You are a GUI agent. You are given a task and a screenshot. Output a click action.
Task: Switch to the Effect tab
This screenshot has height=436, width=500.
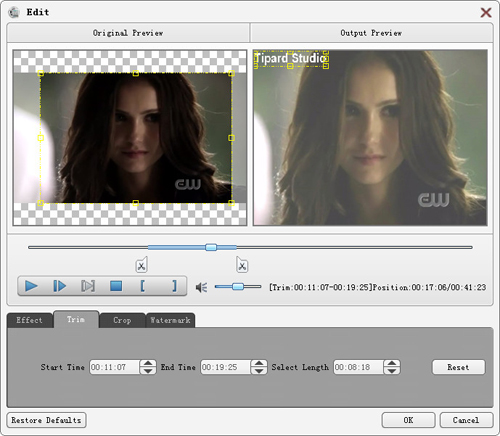[x=29, y=320]
